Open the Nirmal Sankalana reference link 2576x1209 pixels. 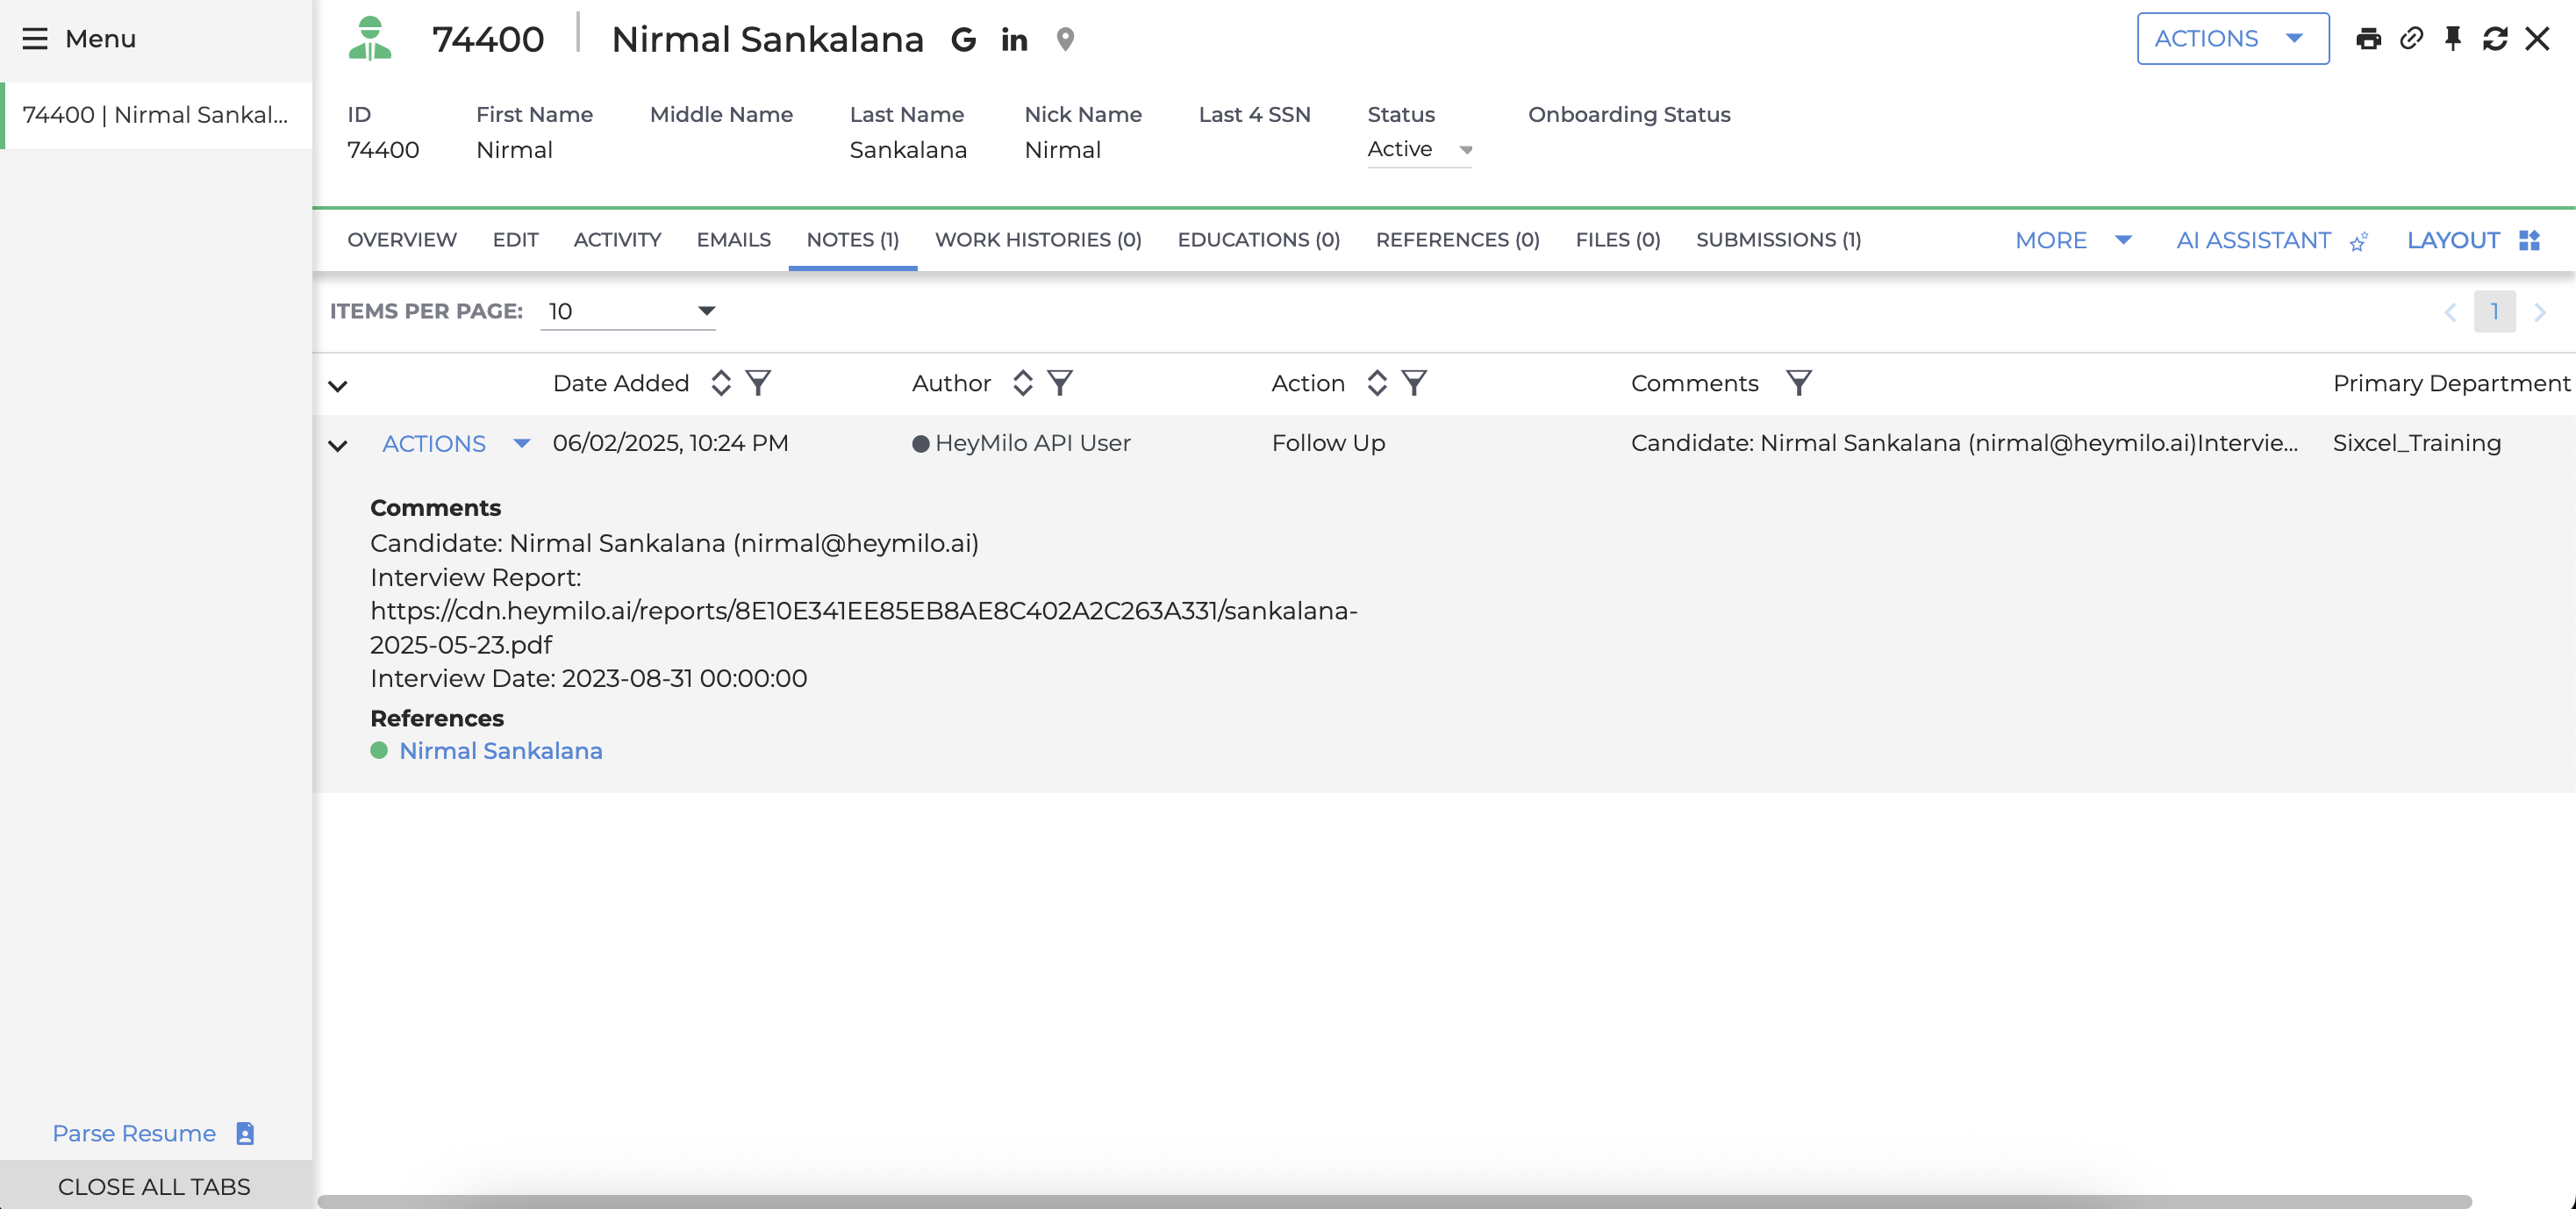coord(500,750)
